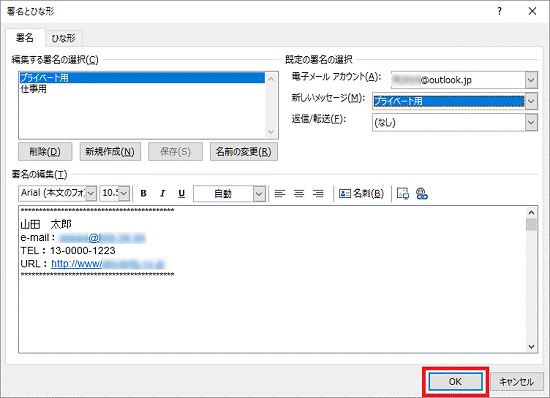Image resolution: width=550 pixels, height=398 pixels.
Task: Open the email account dropdown
Action: click(531, 80)
